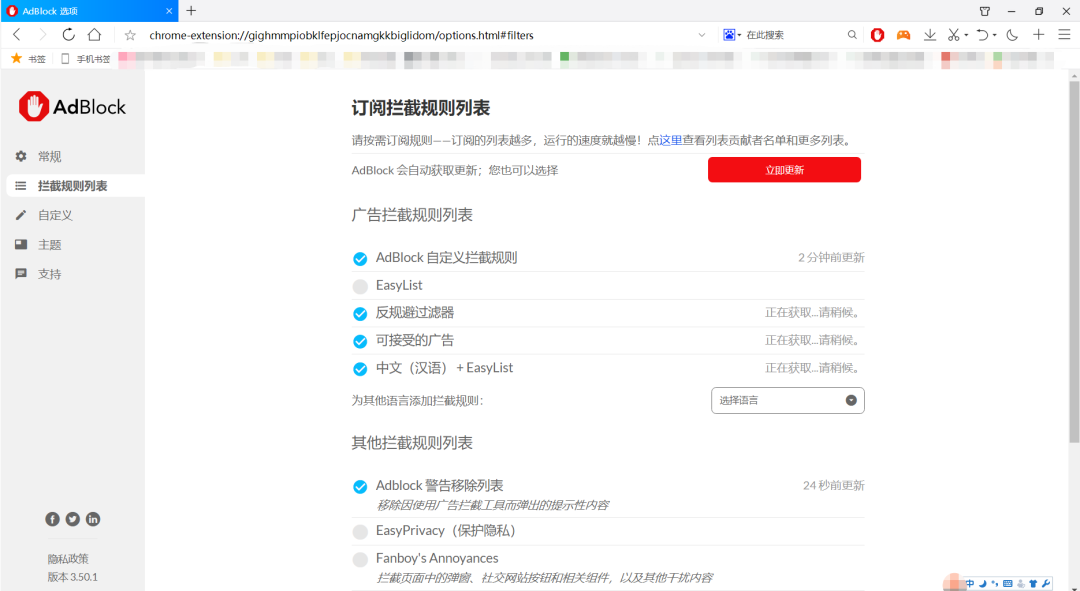Open the browser hamburger main menu
1080x591 pixels.
[x=1064, y=34]
